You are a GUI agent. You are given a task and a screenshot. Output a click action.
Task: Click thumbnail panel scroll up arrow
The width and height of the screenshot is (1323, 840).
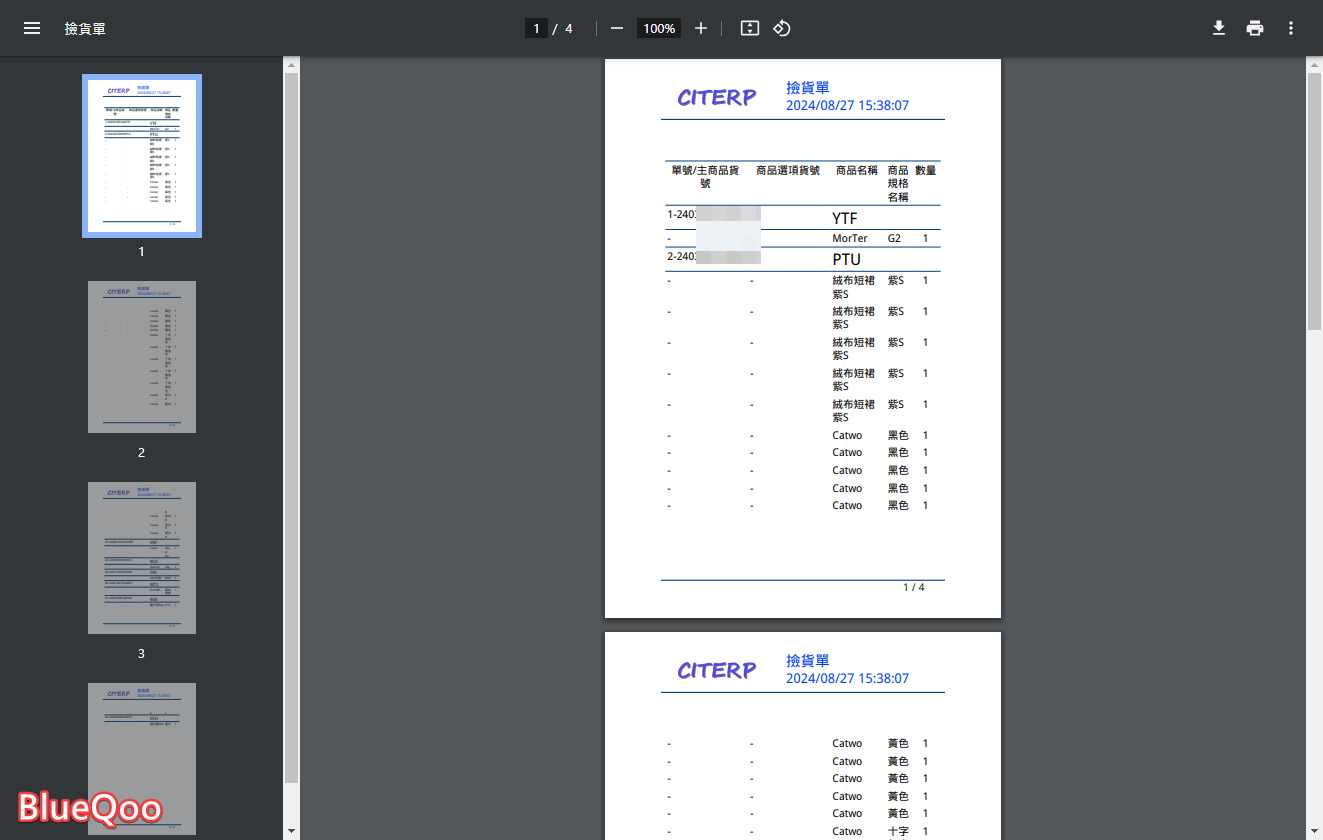click(291, 66)
